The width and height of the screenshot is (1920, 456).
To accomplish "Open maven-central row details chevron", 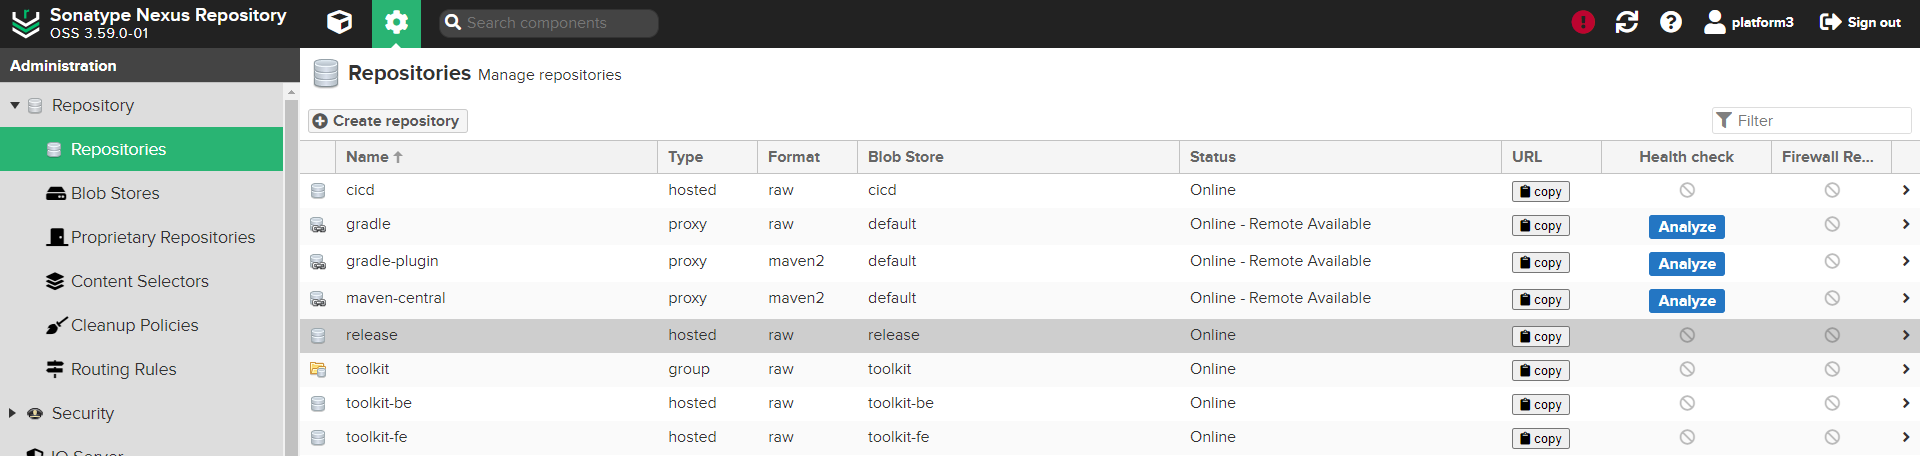I will tap(1905, 298).
